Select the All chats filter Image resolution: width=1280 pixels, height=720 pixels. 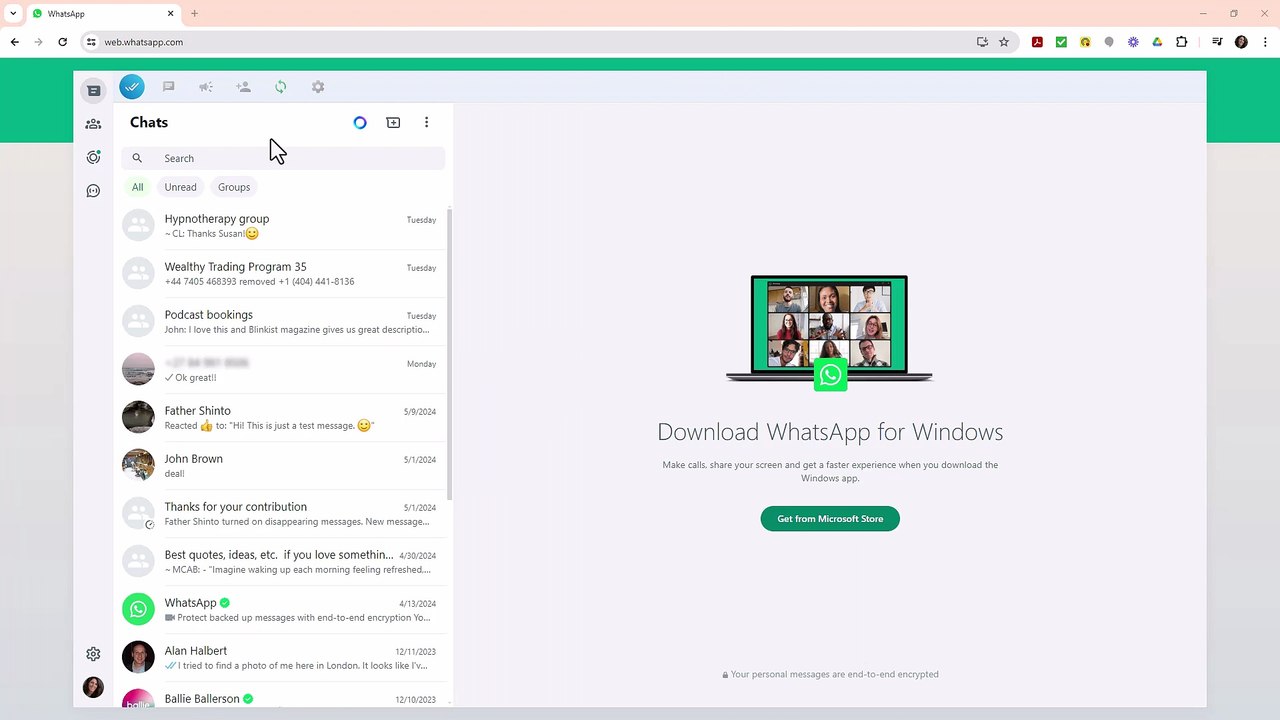click(x=137, y=187)
